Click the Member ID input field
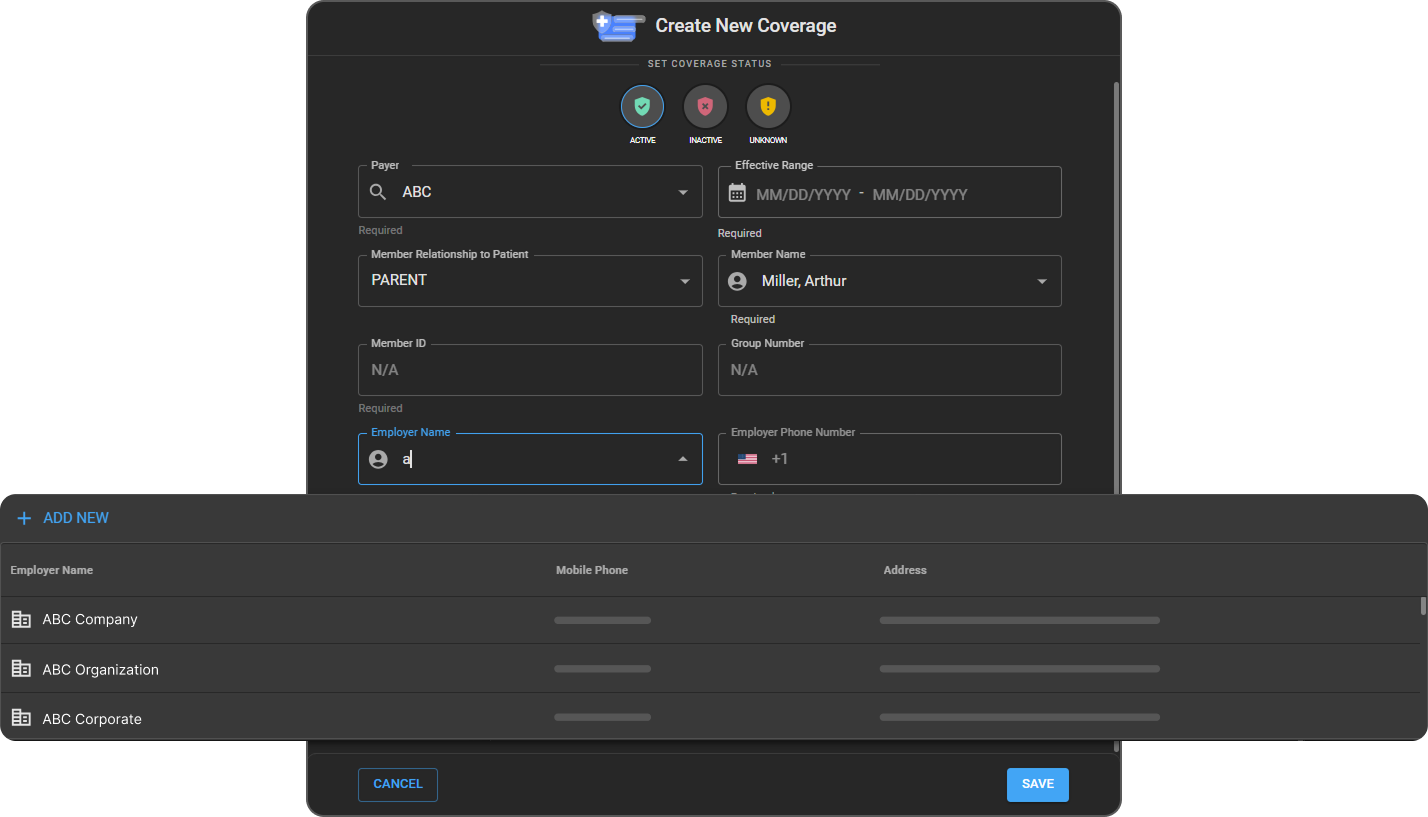 pos(530,370)
